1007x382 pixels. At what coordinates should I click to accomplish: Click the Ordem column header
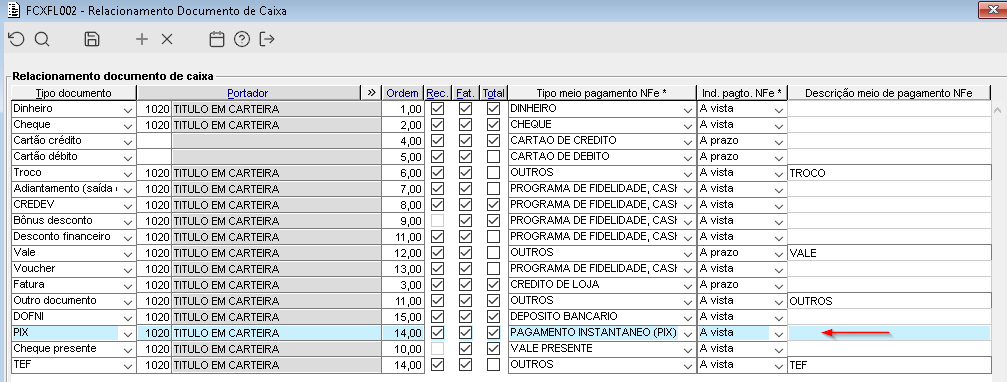pyautogui.click(x=403, y=93)
